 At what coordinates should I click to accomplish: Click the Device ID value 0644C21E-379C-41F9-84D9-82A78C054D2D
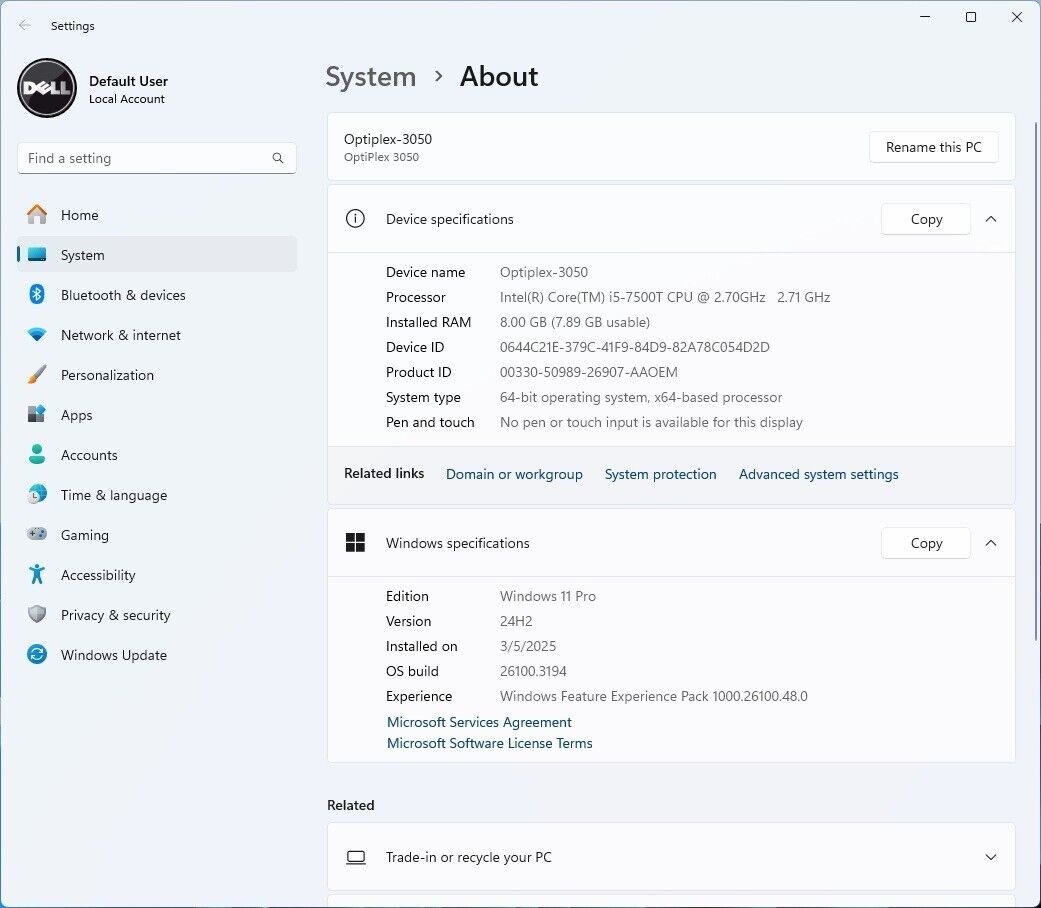(635, 347)
